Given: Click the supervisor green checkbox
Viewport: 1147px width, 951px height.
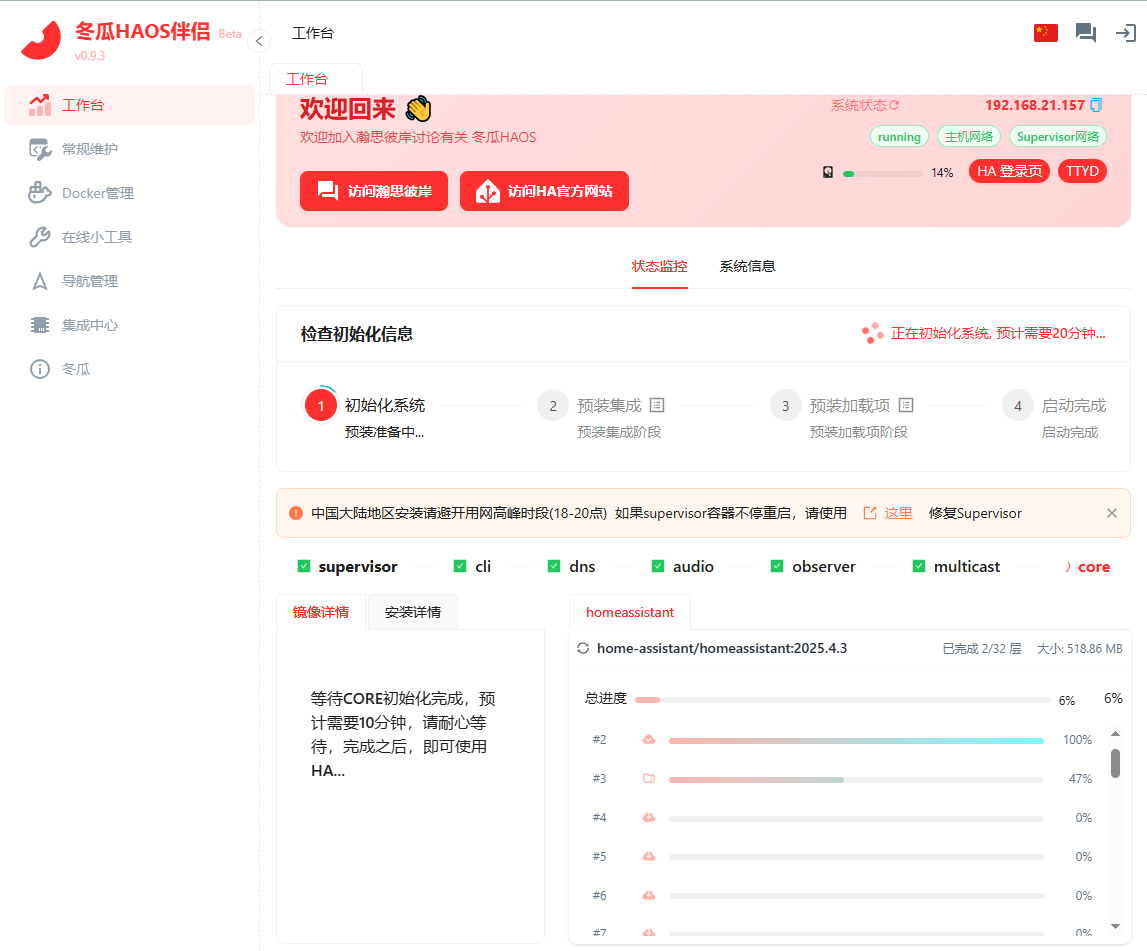Looking at the screenshot, I should point(304,566).
